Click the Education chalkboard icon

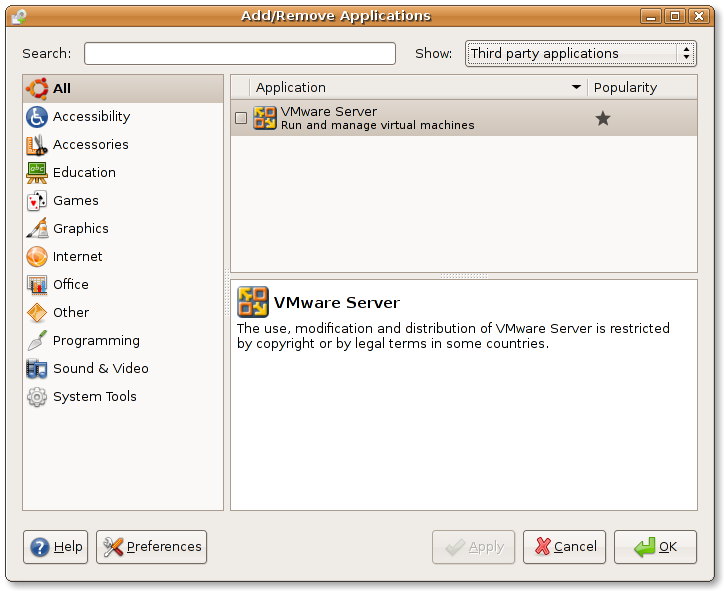click(36, 173)
